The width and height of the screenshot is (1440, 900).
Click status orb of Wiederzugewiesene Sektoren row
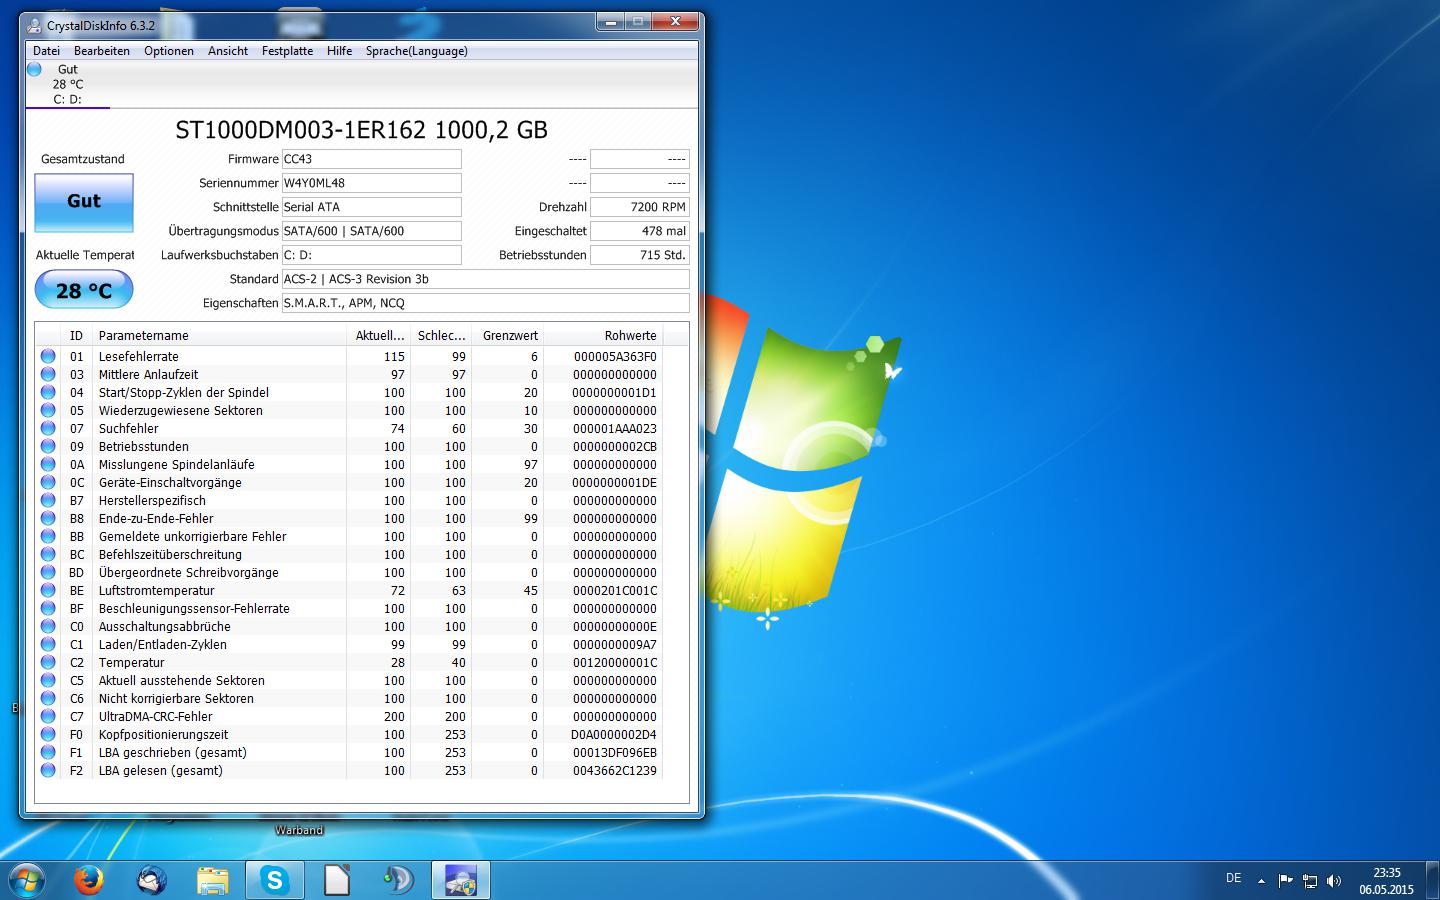coord(48,410)
